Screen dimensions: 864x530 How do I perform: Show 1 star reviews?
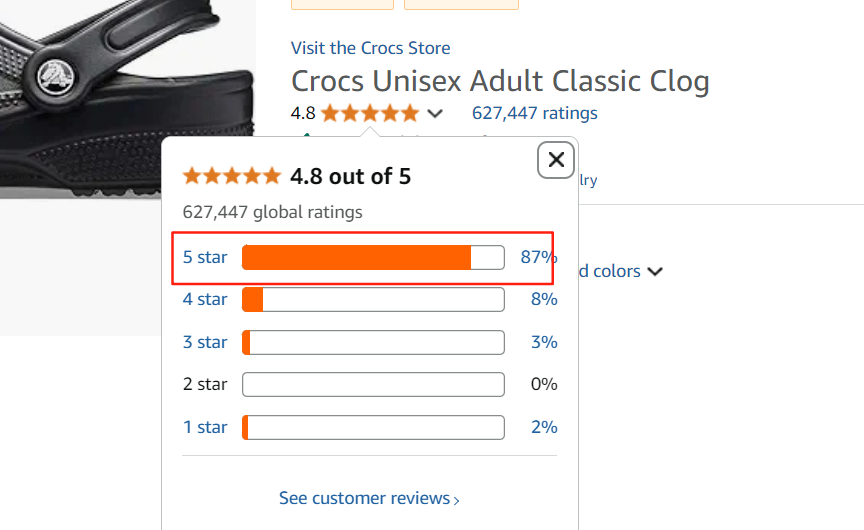tap(205, 427)
